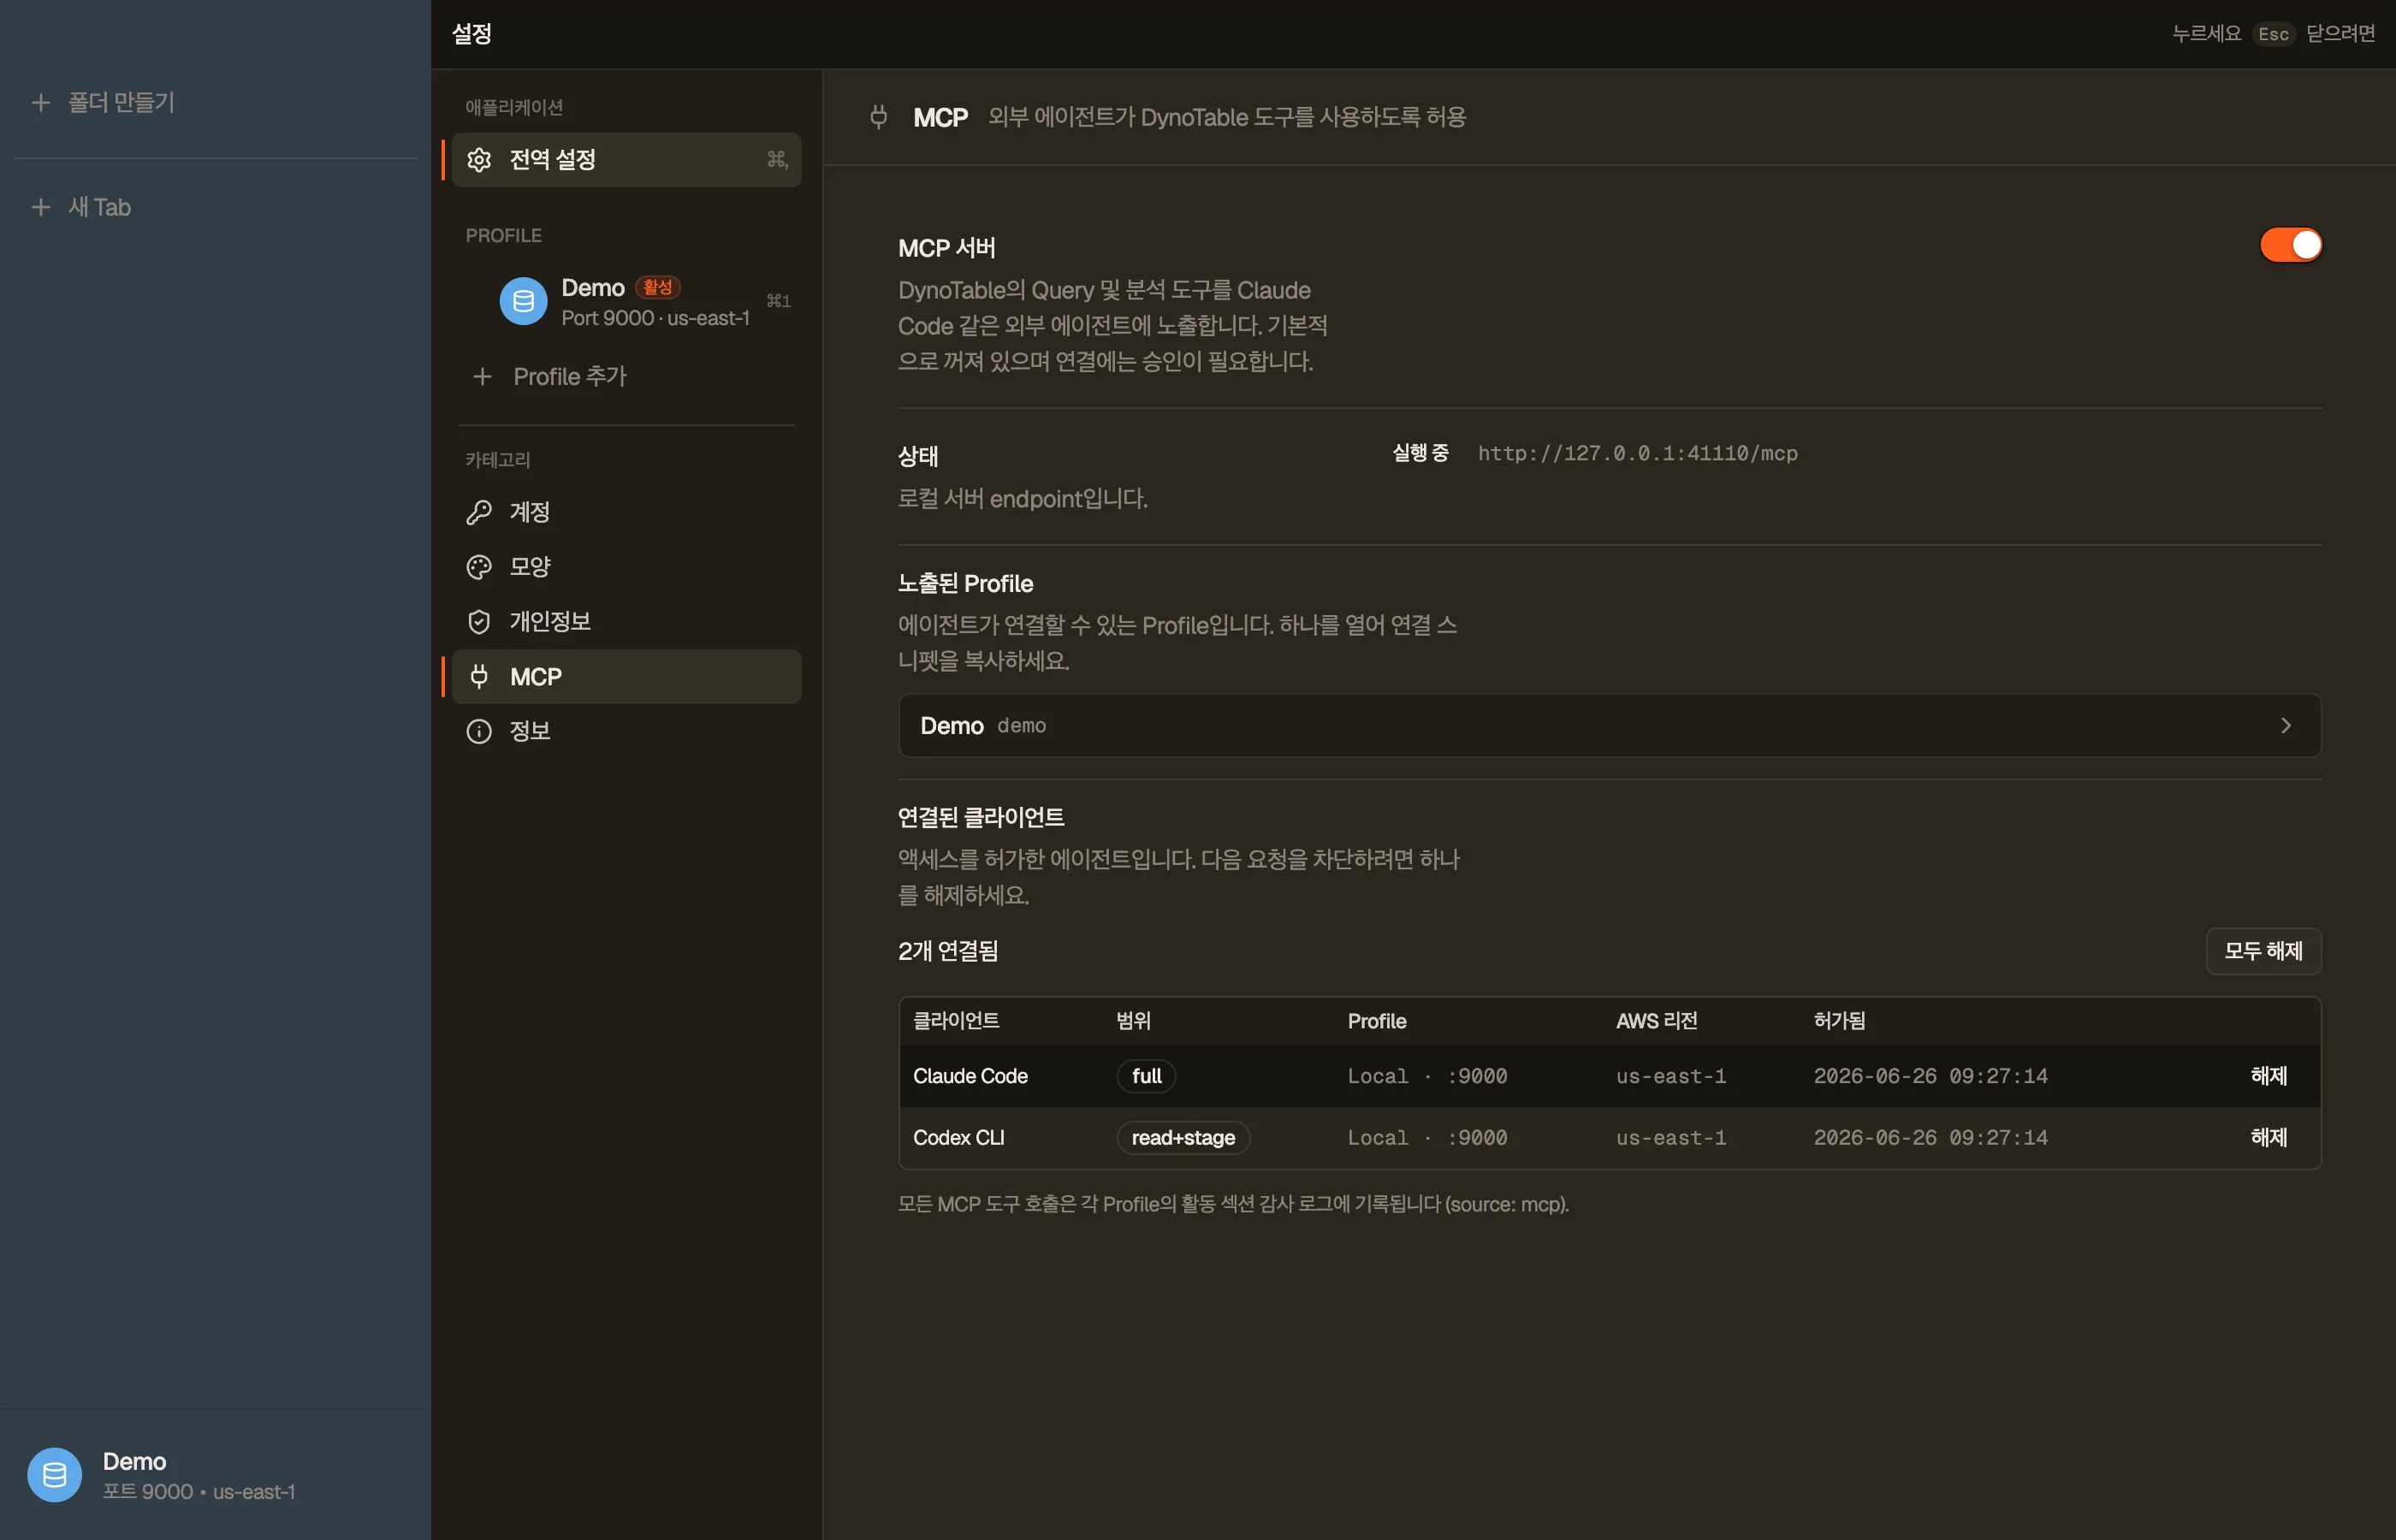The image size is (2396, 1540).
Task: Click 폴더 만들기 in the left panel
Action: (x=121, y=102)
